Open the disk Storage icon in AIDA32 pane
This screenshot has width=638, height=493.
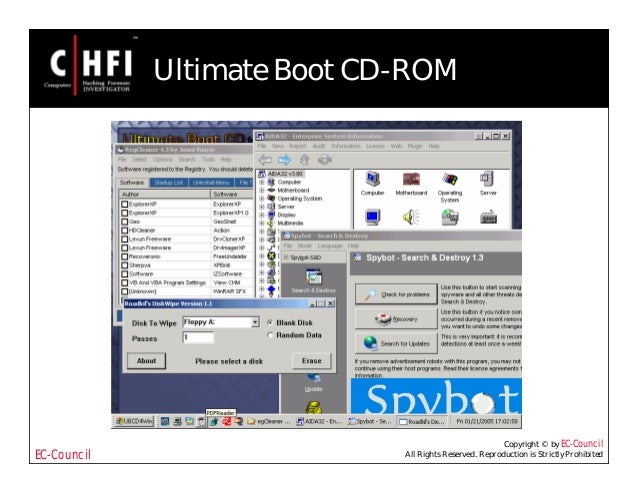pos(450,217)
